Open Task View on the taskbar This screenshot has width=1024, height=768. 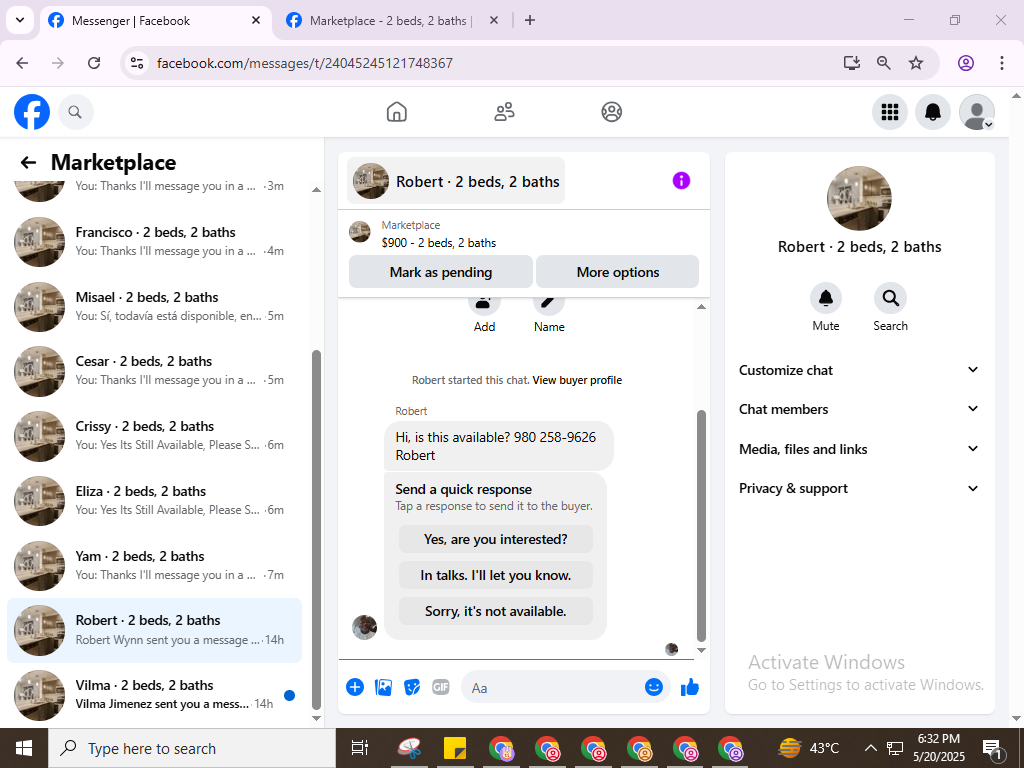pos(360,748)
